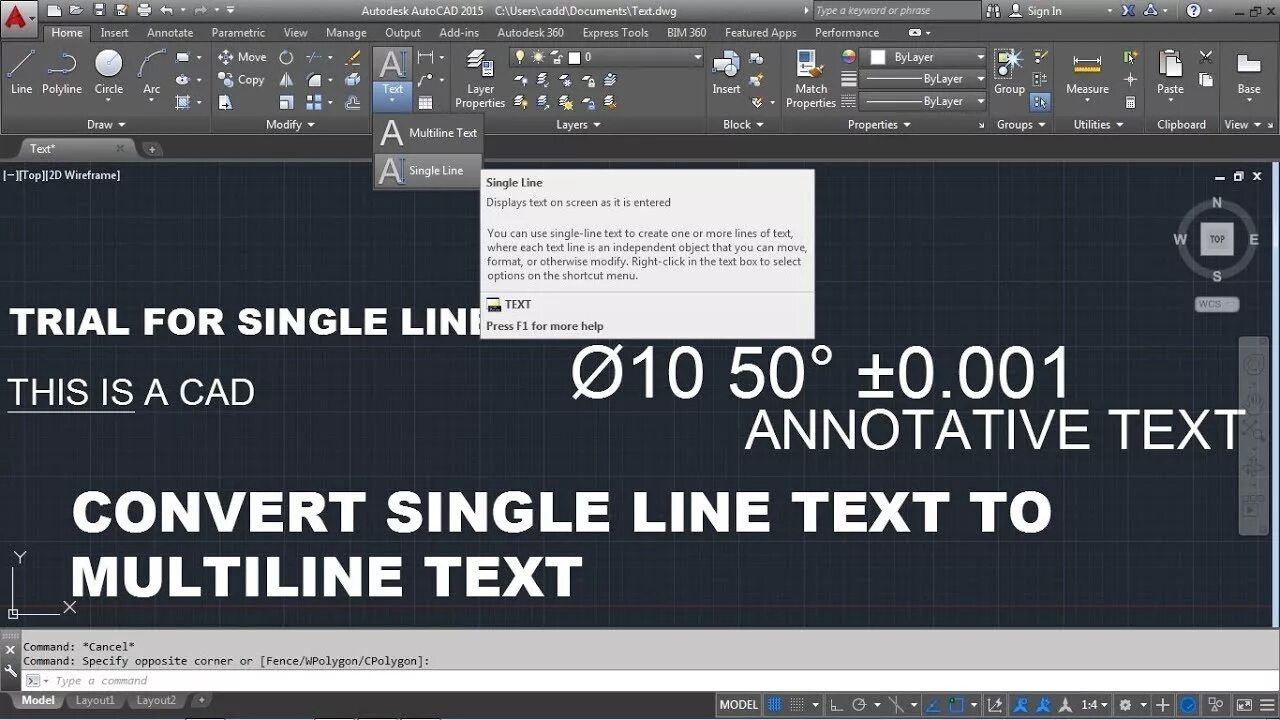This screenshot has height=720, width=1280.
Task: Click the Copy command icon
Action: pos(226,80)
